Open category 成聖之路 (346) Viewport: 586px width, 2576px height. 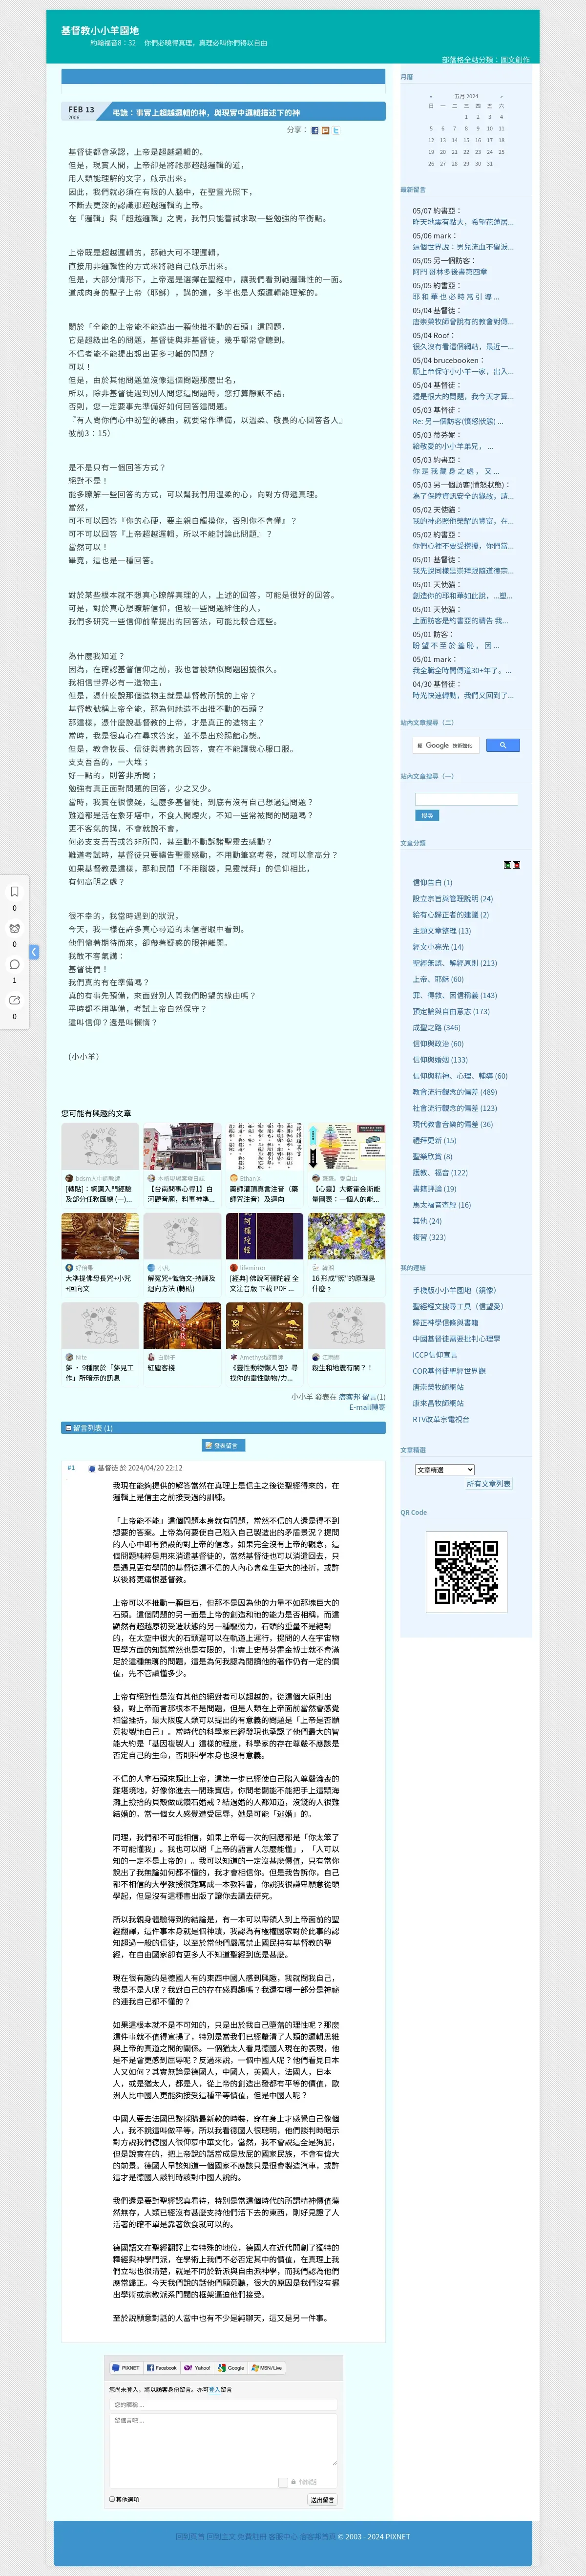click(436, 1028)
